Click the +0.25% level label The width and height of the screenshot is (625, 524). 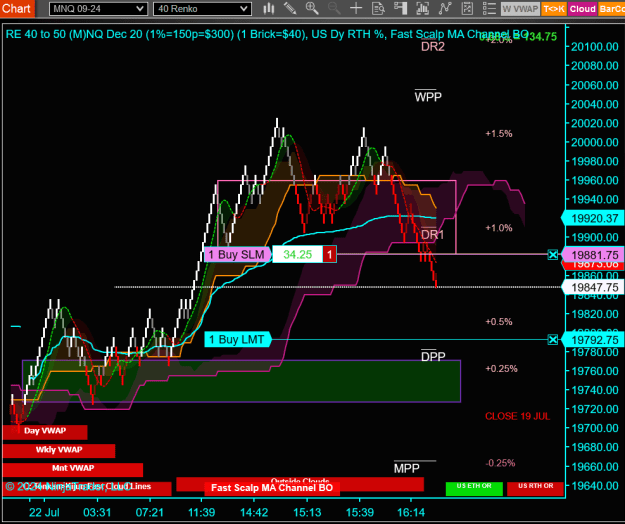coord(501,369)
